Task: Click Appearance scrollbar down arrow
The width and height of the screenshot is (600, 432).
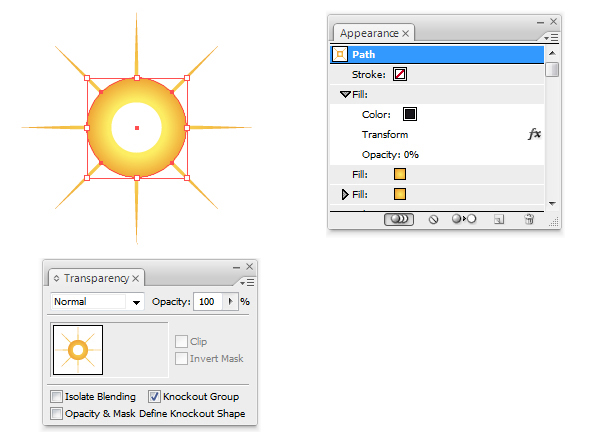Action: pyautogui.click(x=552, y=204)
